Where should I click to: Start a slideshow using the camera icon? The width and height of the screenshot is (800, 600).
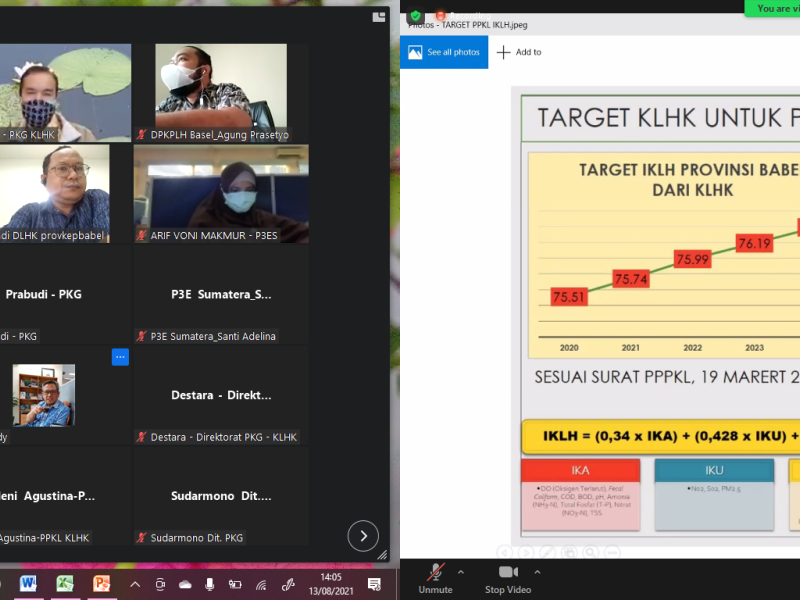tap(569, 552)
